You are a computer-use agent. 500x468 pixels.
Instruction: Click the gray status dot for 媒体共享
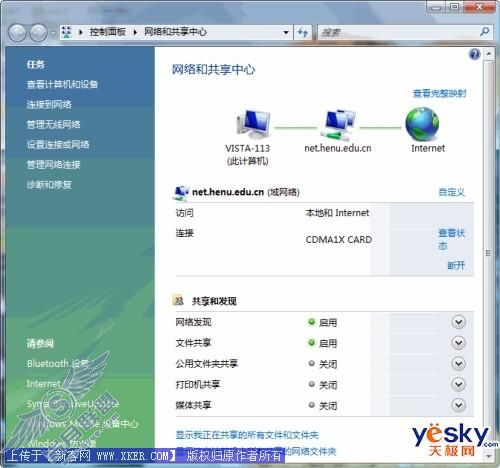click(311, 405)
